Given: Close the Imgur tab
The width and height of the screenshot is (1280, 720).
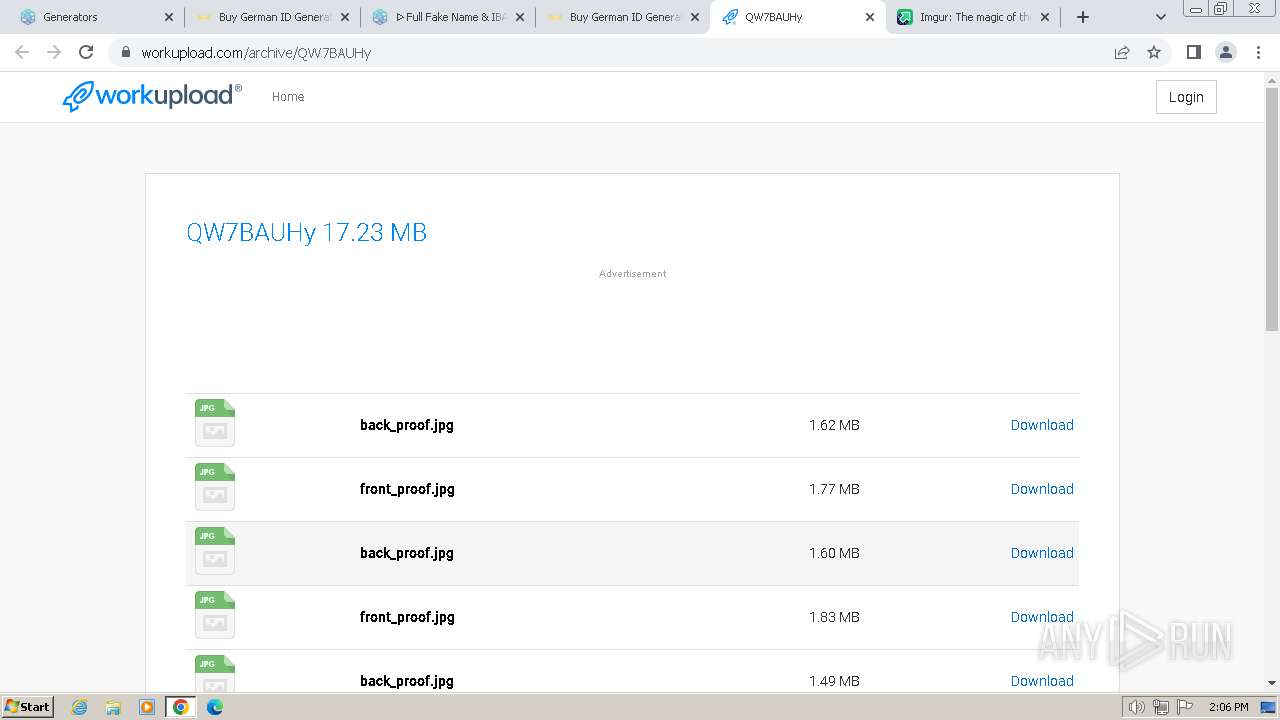Looking at the screenshot, I should point(1045,17).
